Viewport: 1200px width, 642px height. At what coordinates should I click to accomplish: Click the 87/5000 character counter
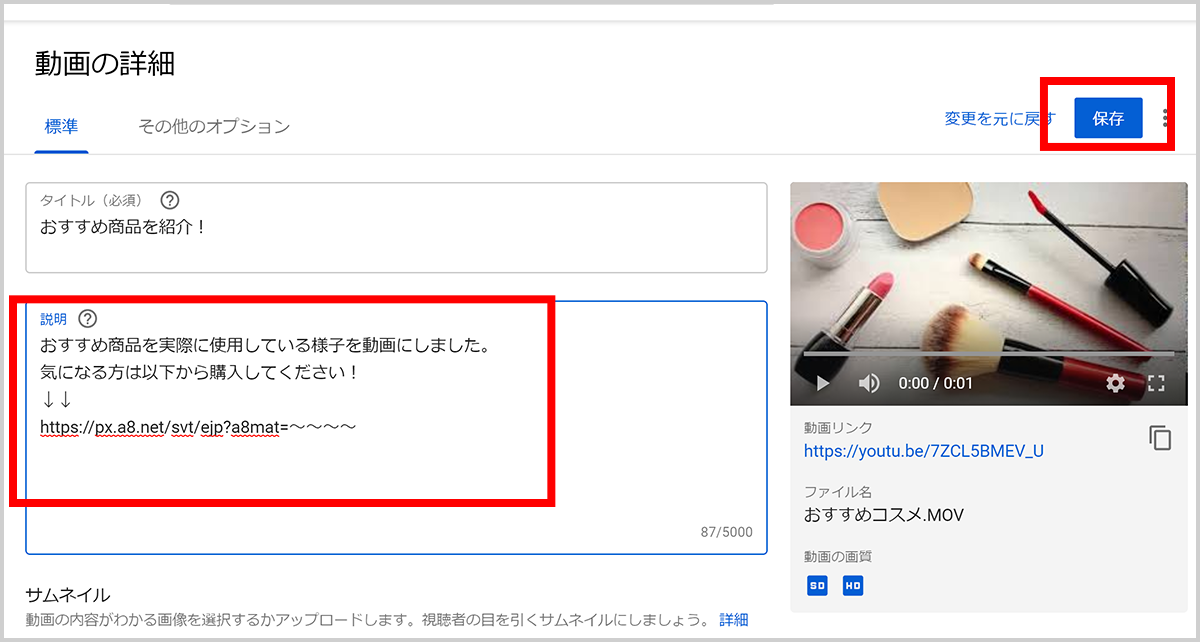[x=727, y=532]
